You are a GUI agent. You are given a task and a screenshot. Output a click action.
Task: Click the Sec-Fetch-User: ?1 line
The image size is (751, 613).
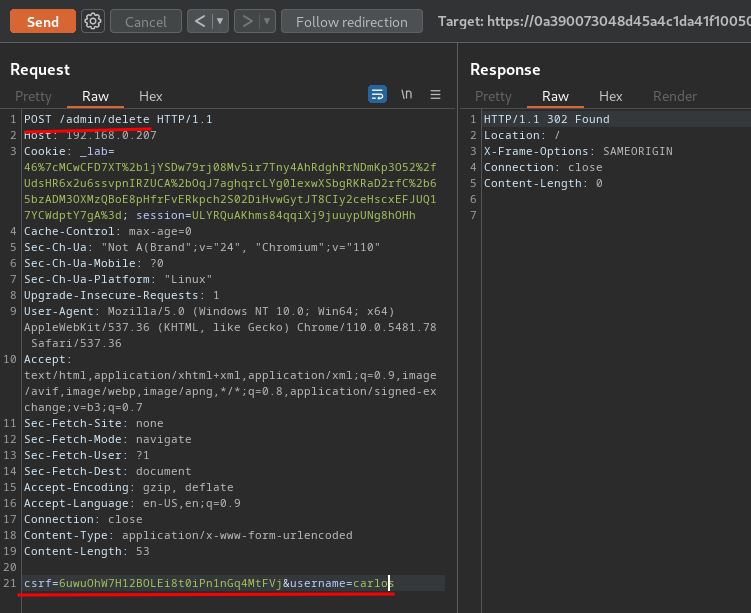tap(87, 455)
